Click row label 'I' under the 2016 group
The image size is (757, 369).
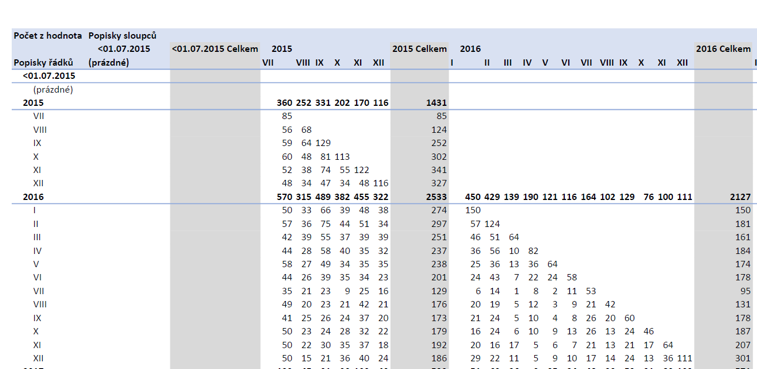(x=34, y=211)
